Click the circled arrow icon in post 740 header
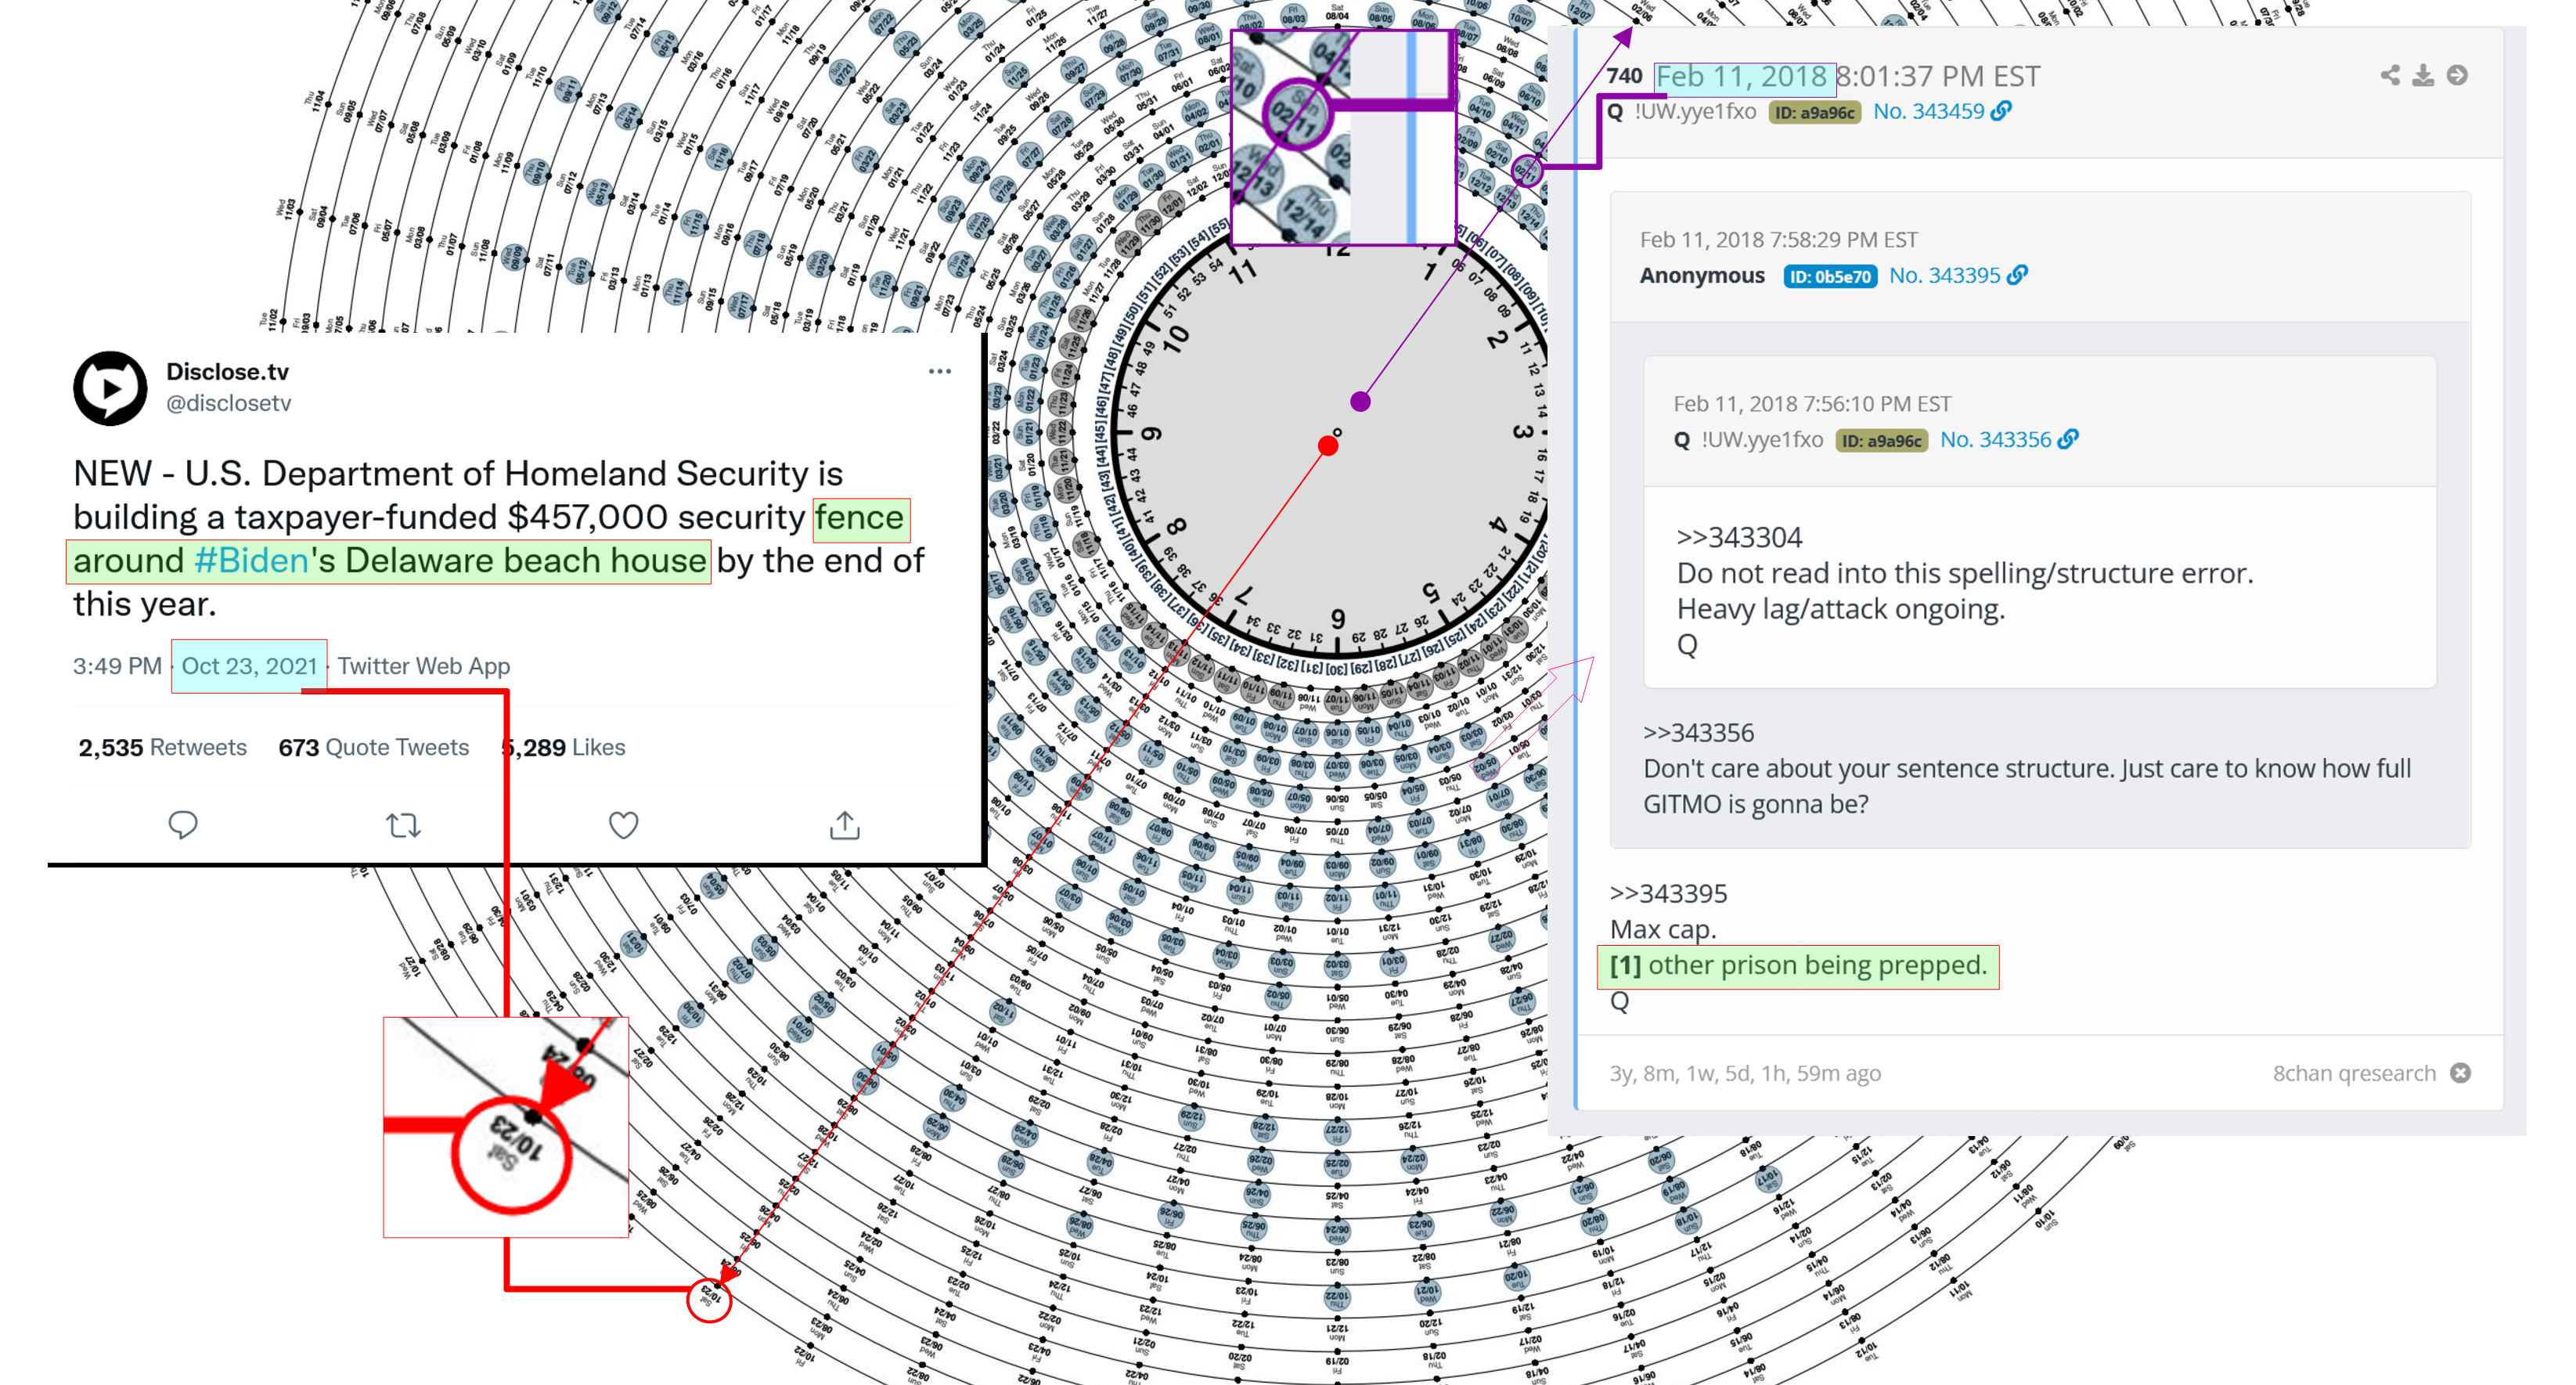This screenshot has height=1385, width=2576. point(2457,75)
